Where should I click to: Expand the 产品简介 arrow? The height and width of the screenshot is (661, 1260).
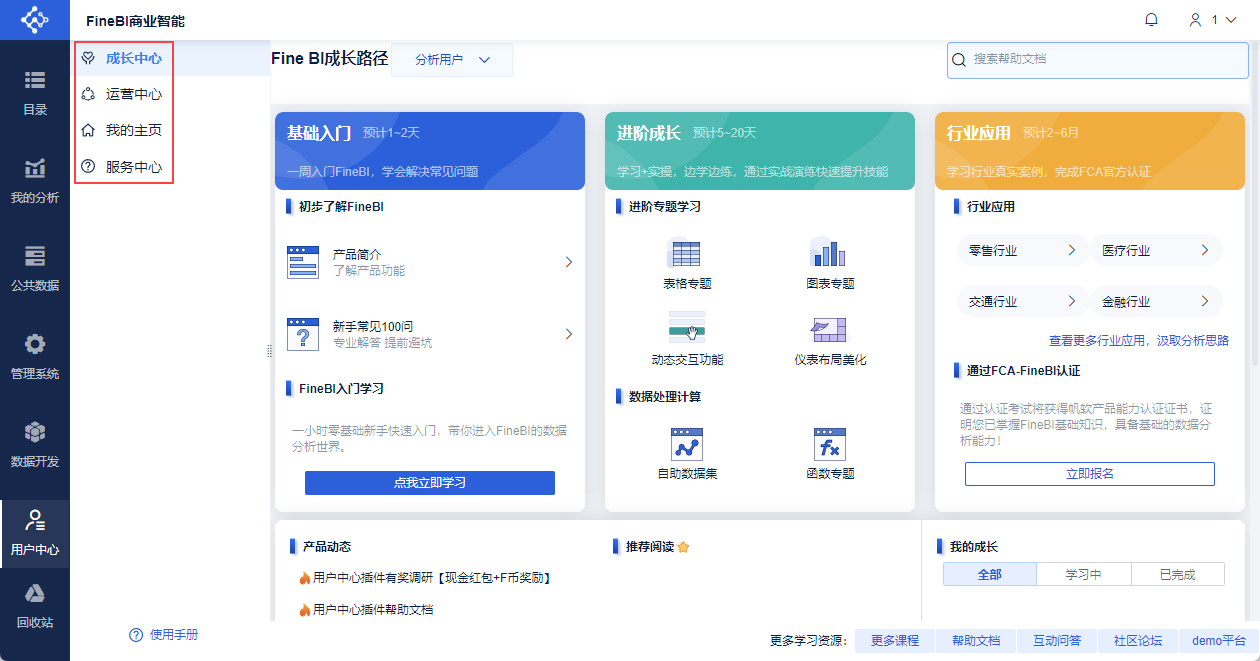click(569, 262)
